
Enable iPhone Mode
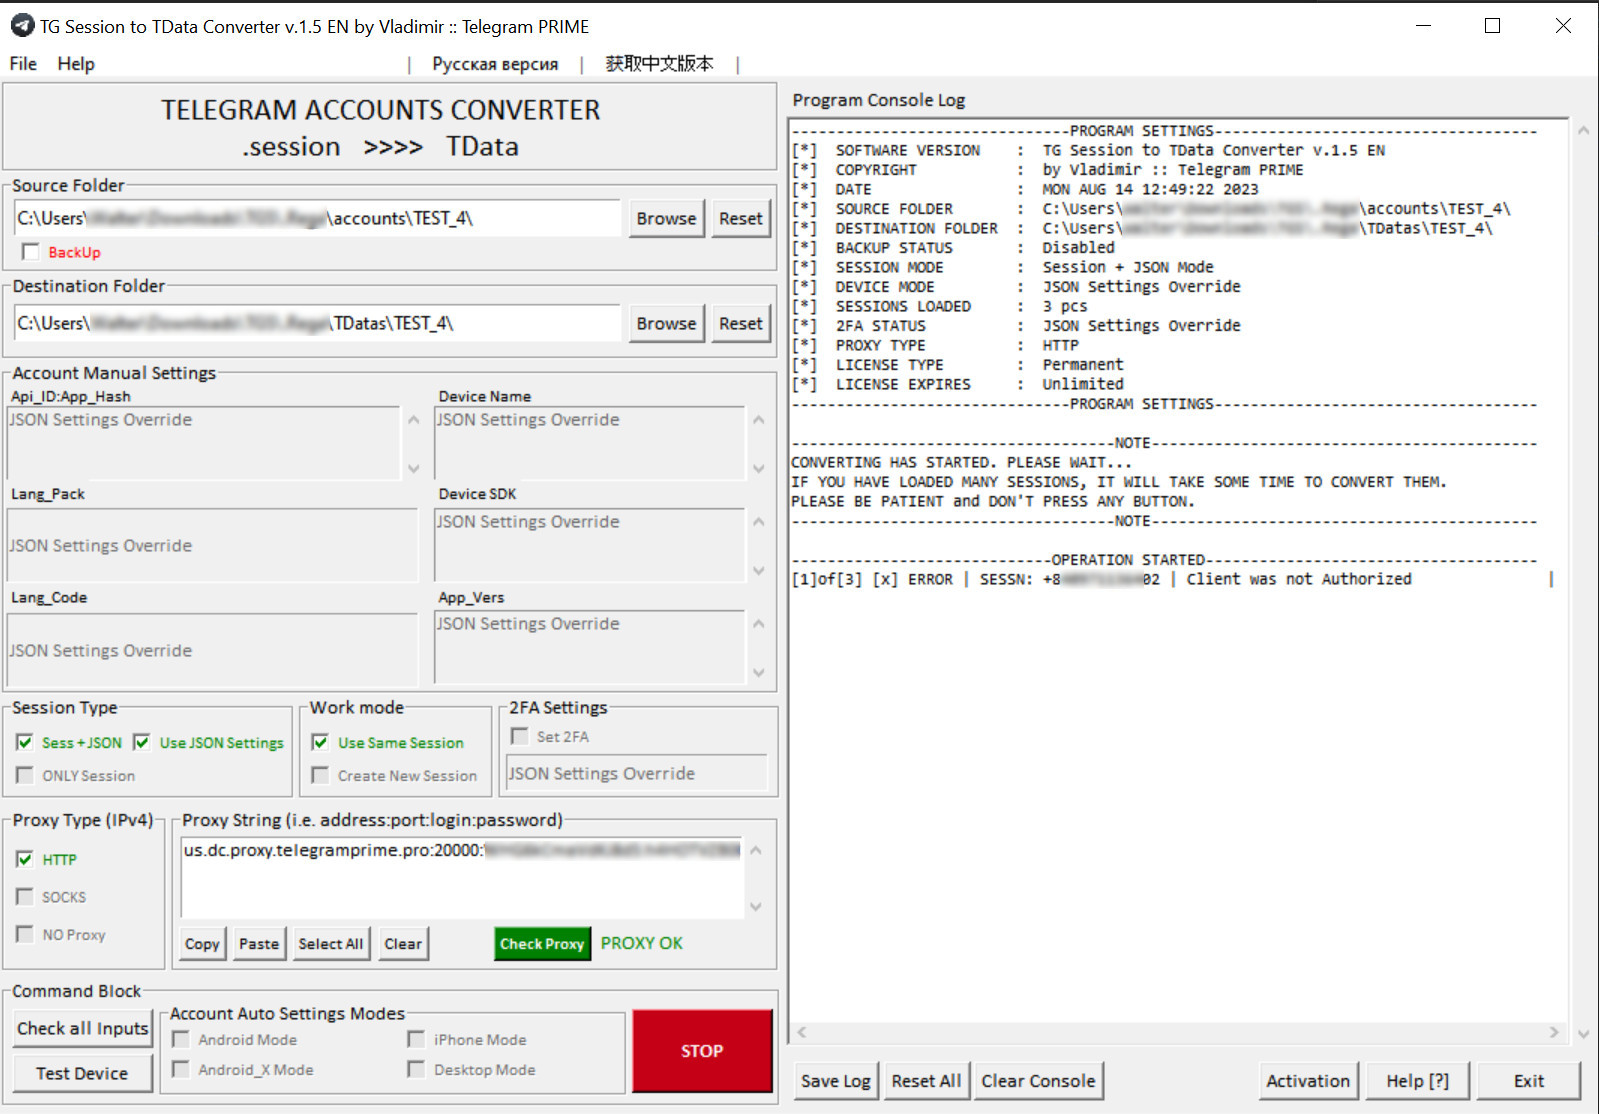pos(416,1040)
